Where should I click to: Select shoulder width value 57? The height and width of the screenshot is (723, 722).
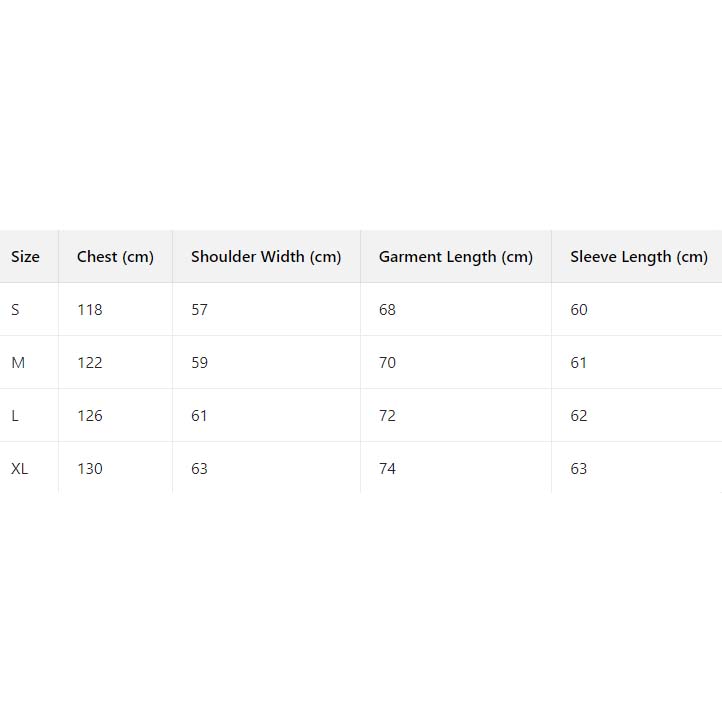(x=200, y=310)
